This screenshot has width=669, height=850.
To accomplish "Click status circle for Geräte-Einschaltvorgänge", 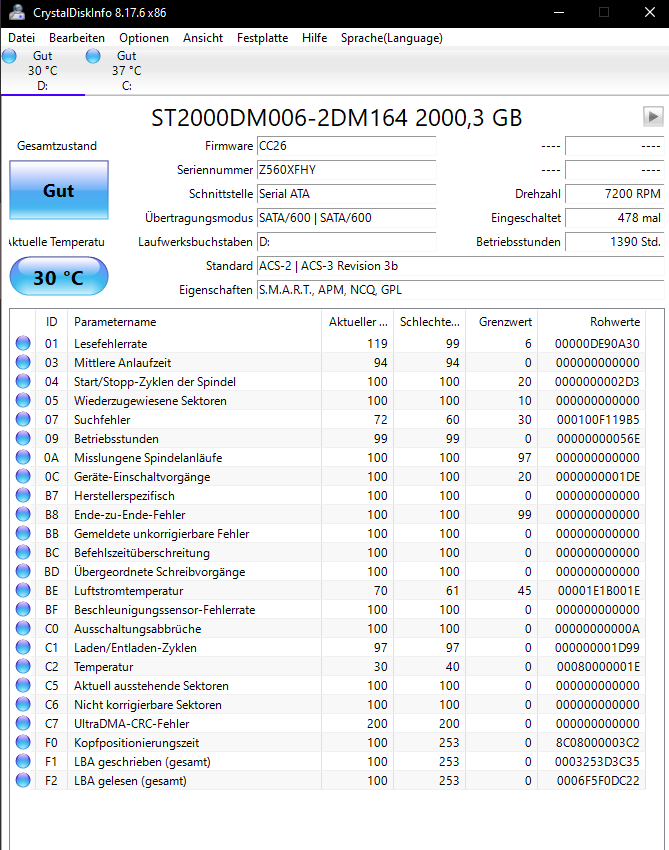I will point(23,476).
